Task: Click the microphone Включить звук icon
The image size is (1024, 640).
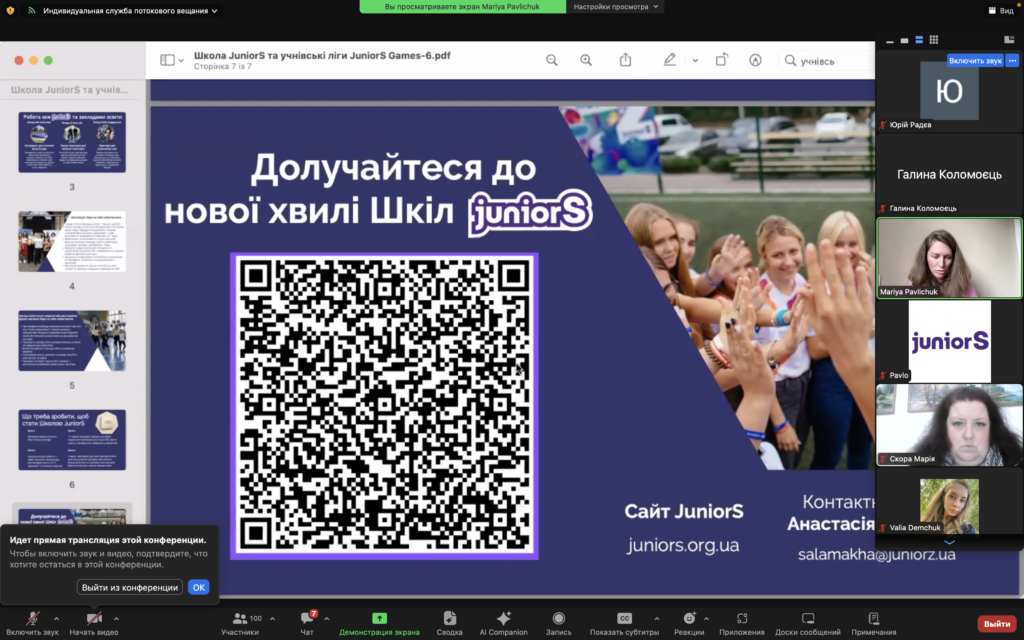Action: [32, 618]
